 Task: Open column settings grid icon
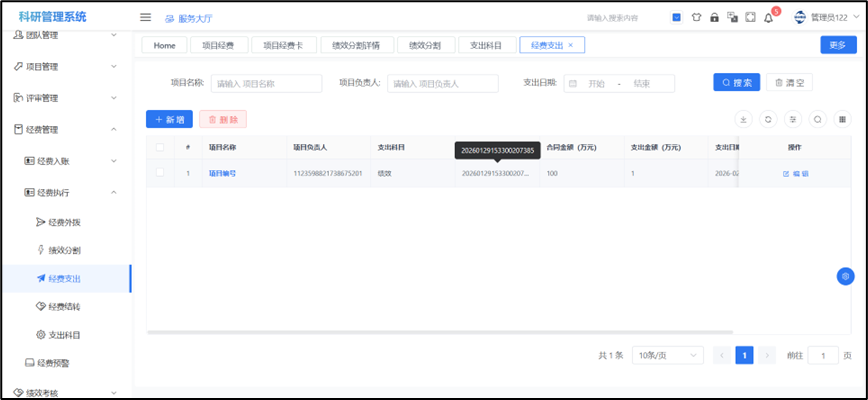tap(843, 119)
